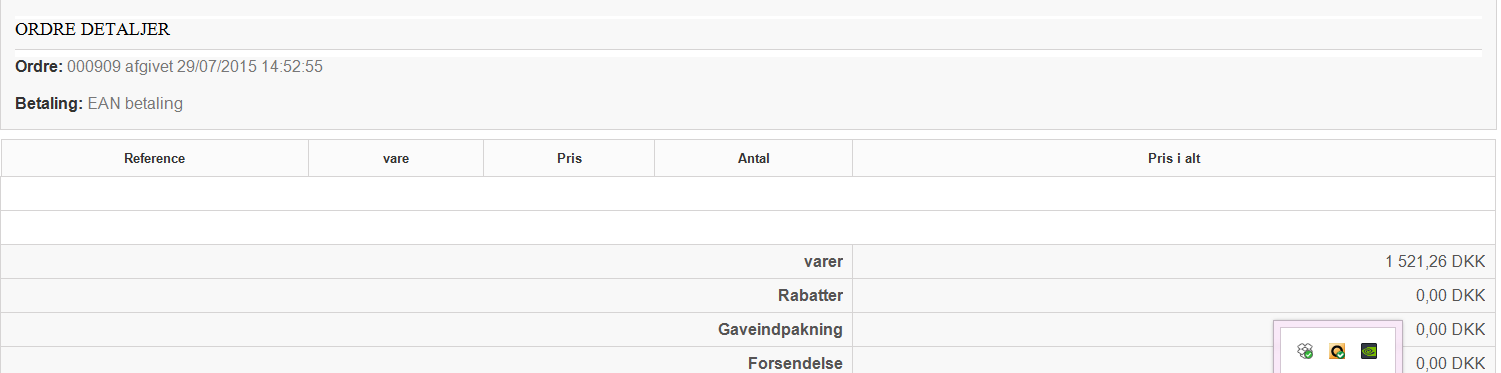Click the Rabatter row label
The height and width of the screenshot is (373, 1501).
(x=810, y=296)
